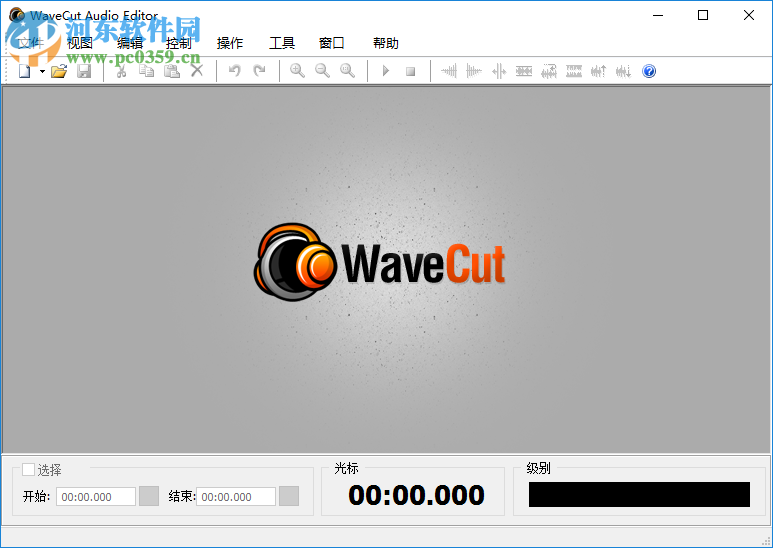Image resolution: width=773 pixels, height=548 pixels.
Task: Open an audio file via folder icon
Action: click(59, 71)
